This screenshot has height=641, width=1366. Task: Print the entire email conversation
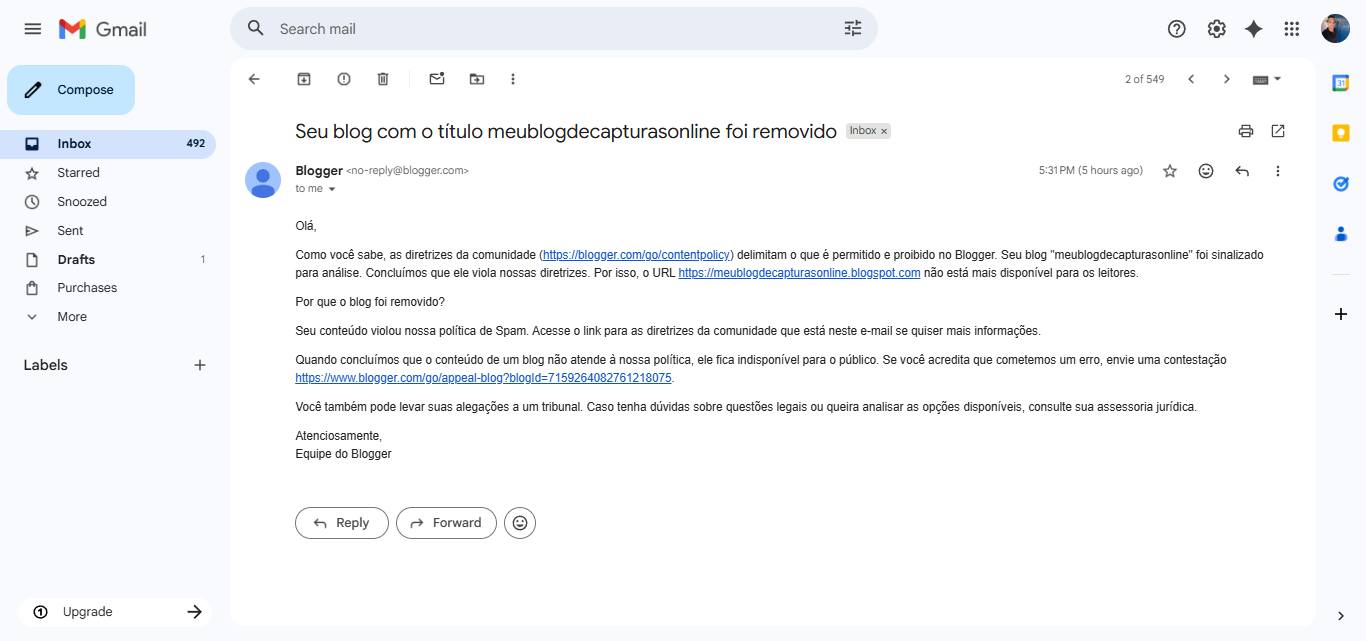1246,131
